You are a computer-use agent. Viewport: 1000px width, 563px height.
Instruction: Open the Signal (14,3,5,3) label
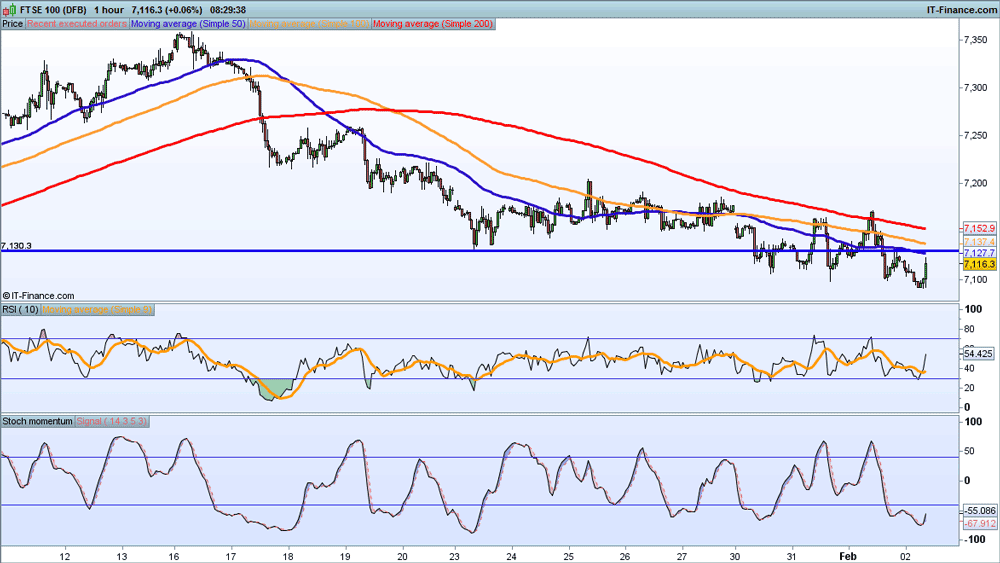(112, 421)
